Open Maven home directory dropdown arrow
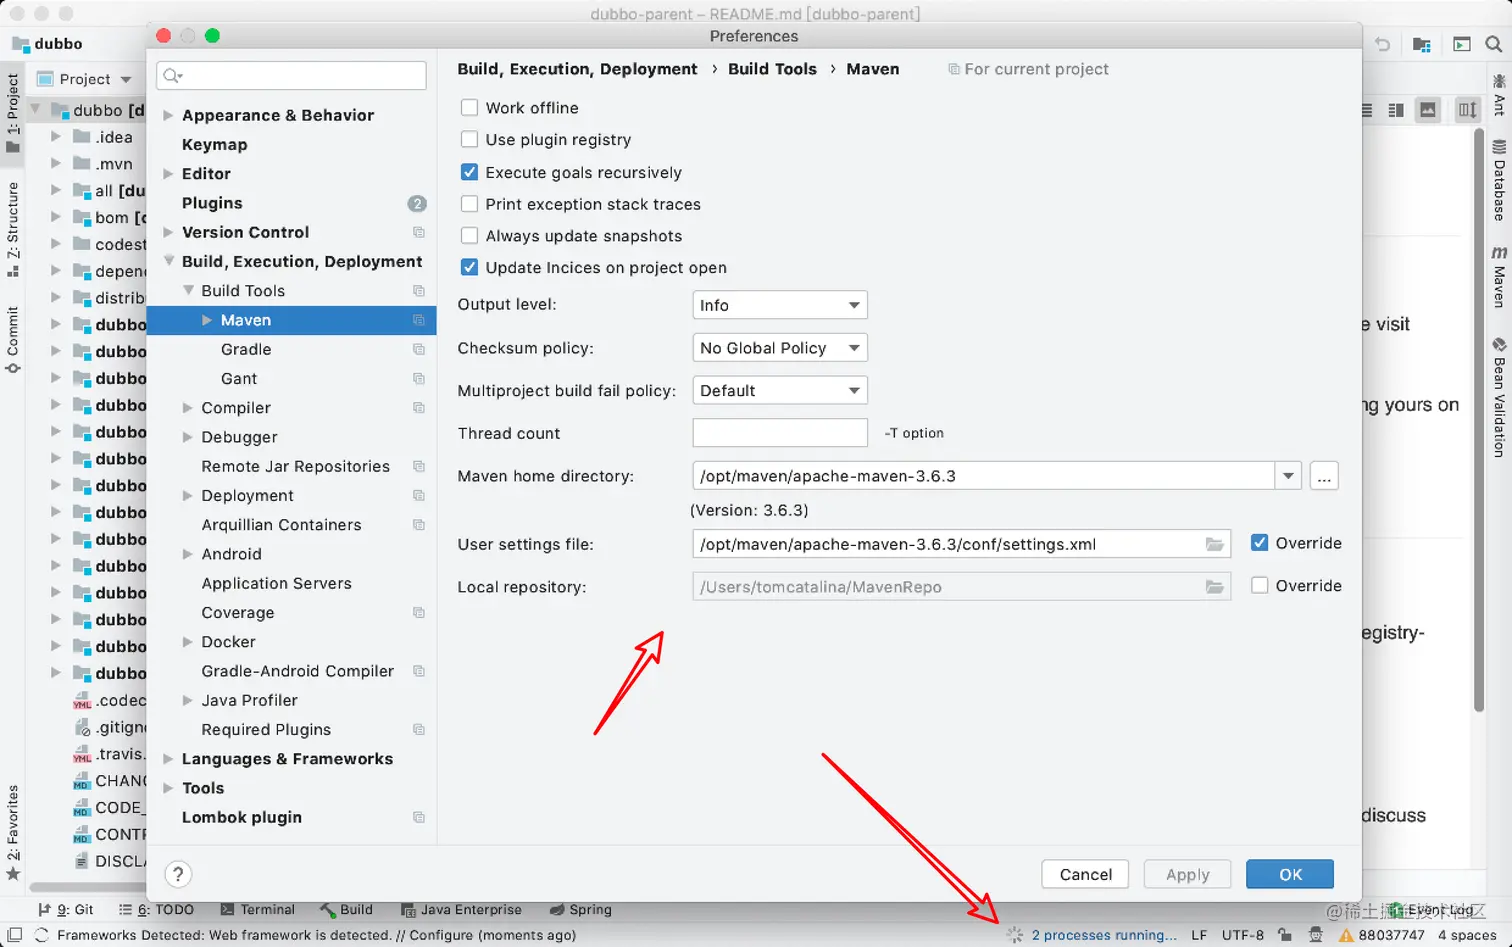 [x=1288, y=476]
